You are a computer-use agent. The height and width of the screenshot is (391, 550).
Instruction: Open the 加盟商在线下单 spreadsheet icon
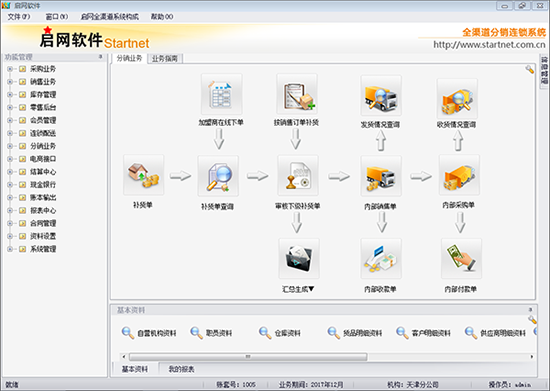pos(221,94)
